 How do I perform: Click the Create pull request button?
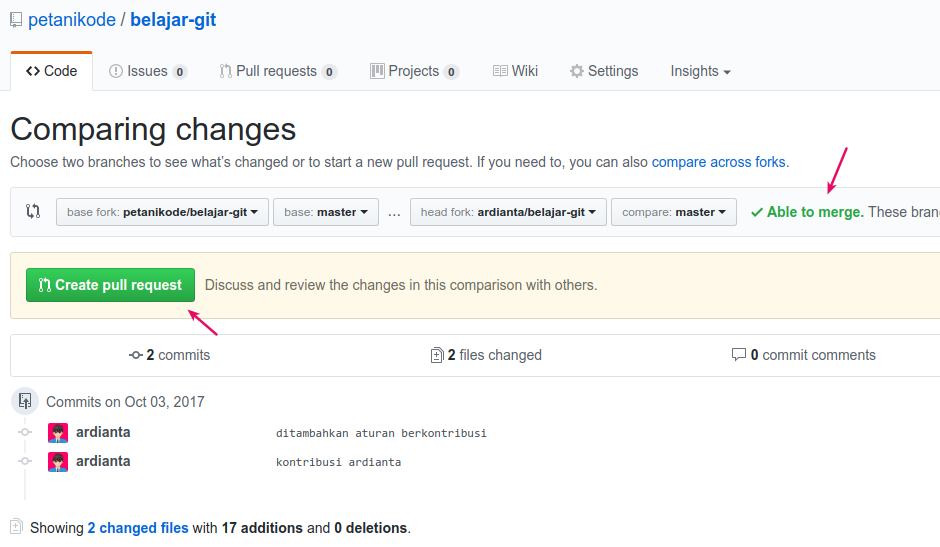[x=110, y=285]
